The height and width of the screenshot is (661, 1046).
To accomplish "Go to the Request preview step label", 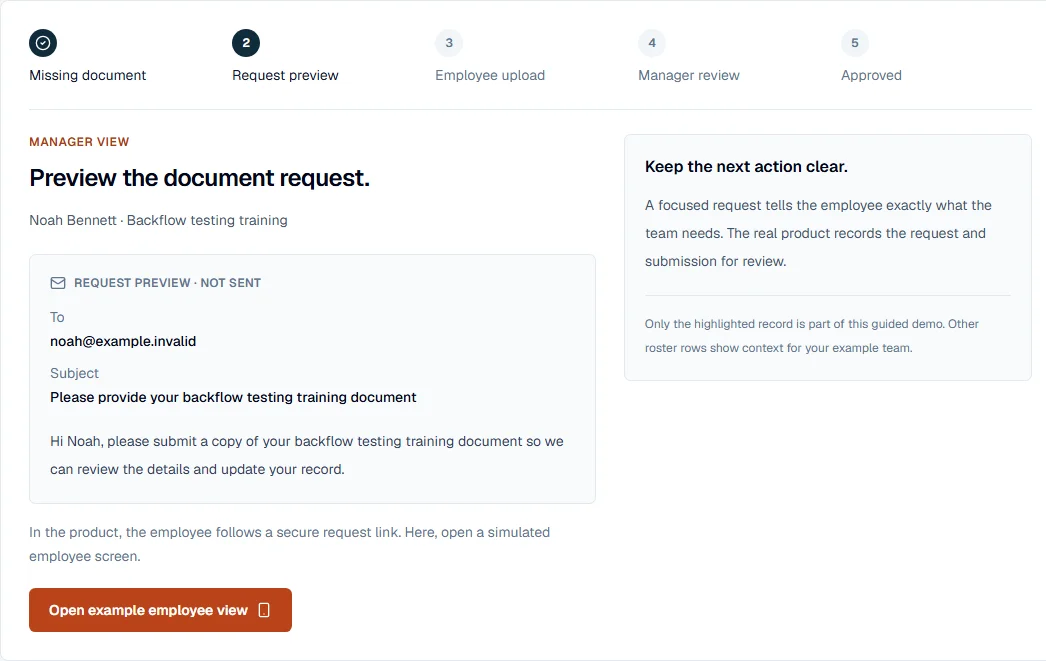I will click(286, 75).
